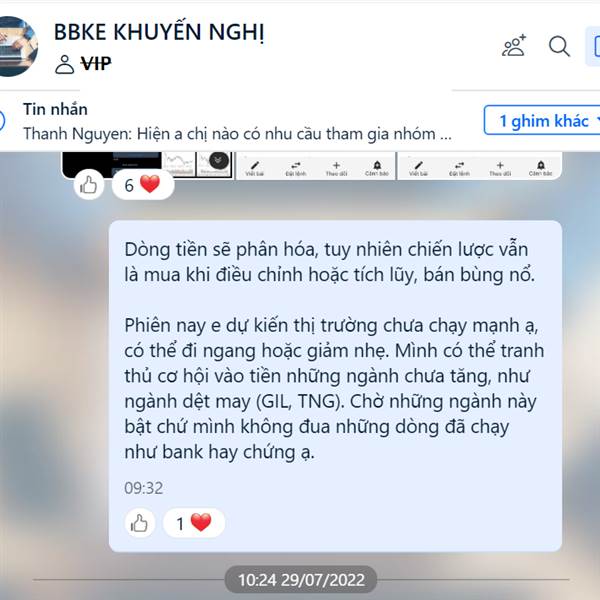The width and height of the screenshot is (600, 600).
Task: Add a member with the people icon
Action: click(514, 46)
